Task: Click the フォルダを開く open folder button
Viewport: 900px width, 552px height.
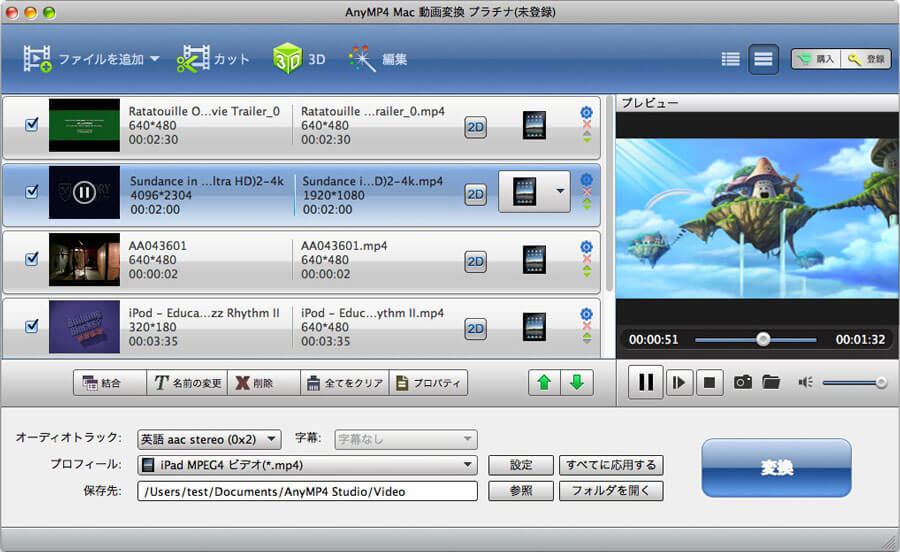Action: coord(611,491)
